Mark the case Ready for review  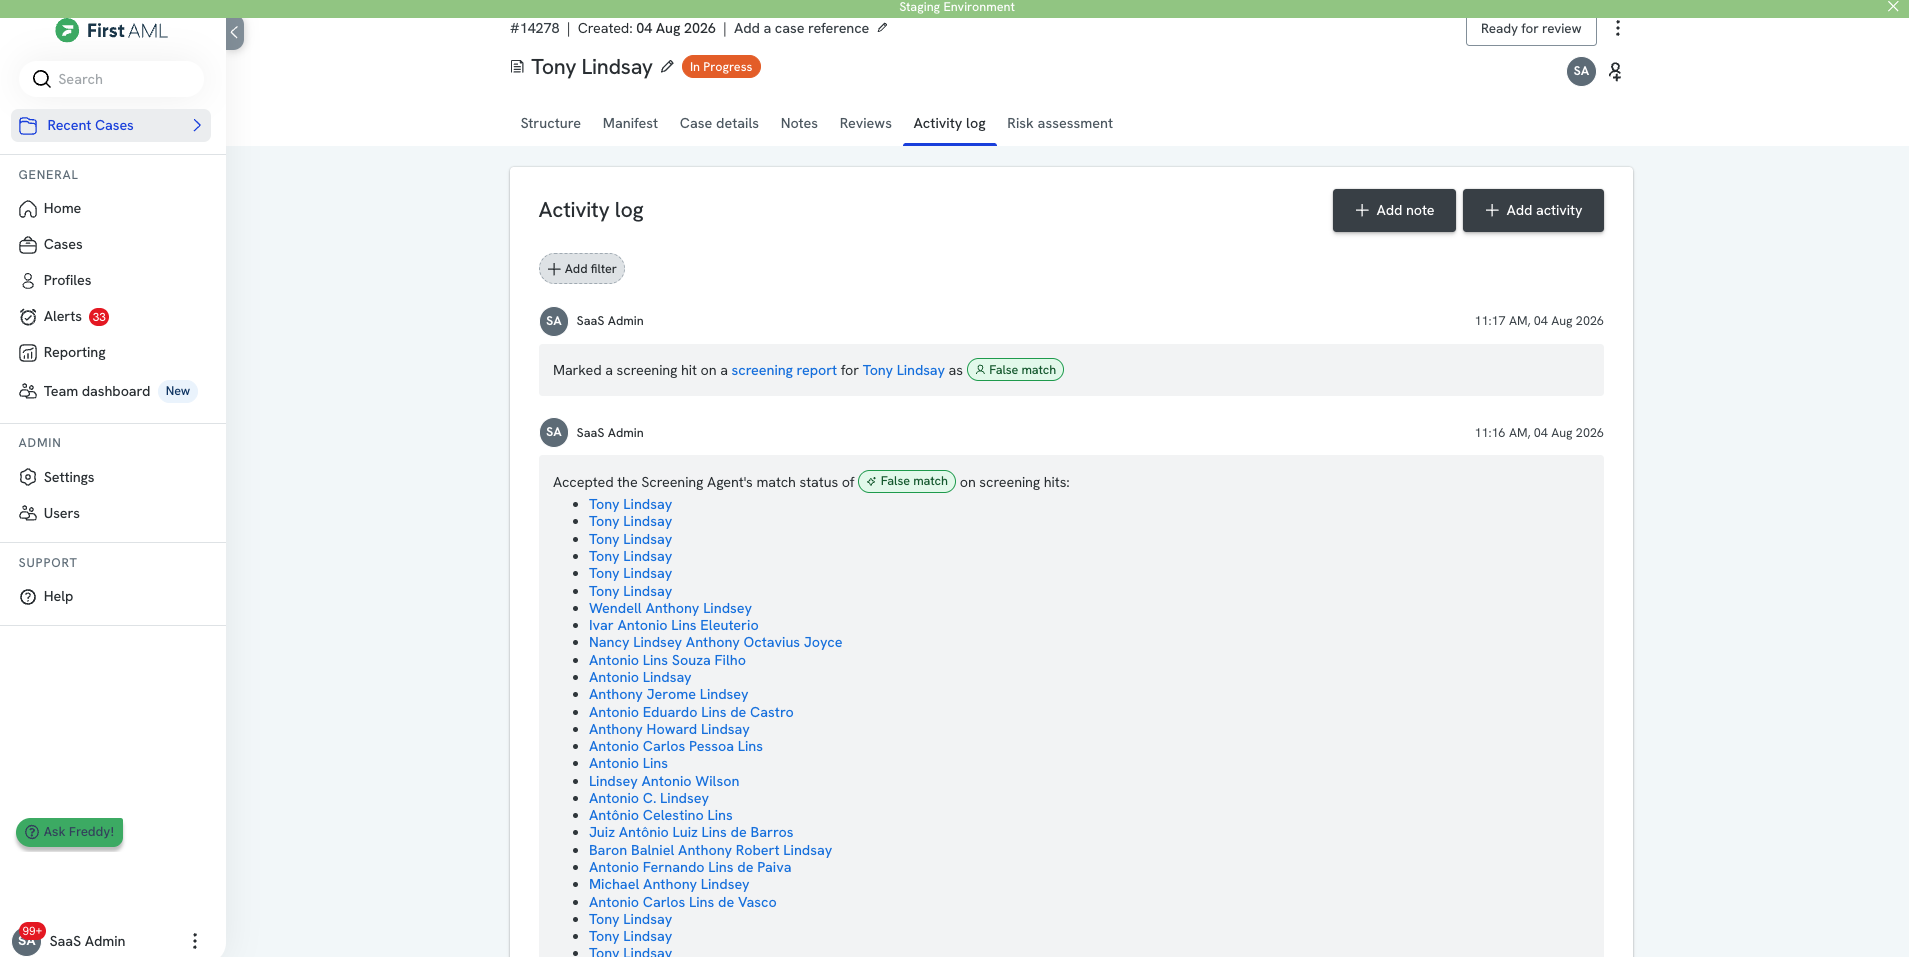[x=1531, y=29]
